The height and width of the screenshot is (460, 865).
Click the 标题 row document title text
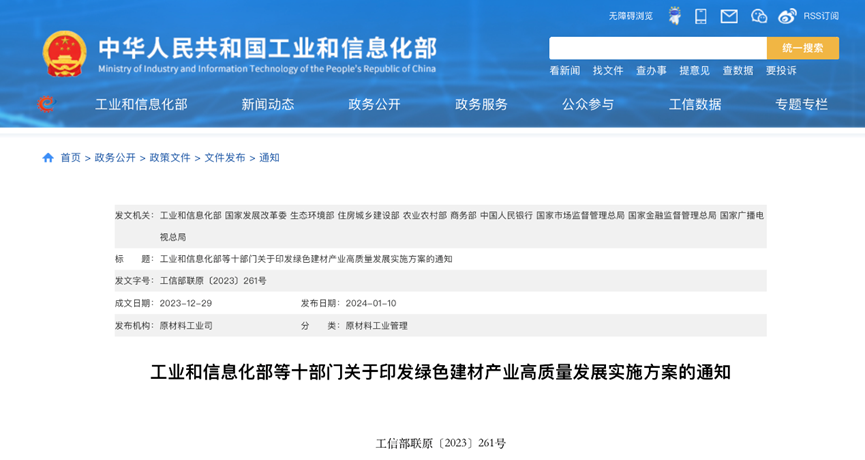tap(306, 259)
